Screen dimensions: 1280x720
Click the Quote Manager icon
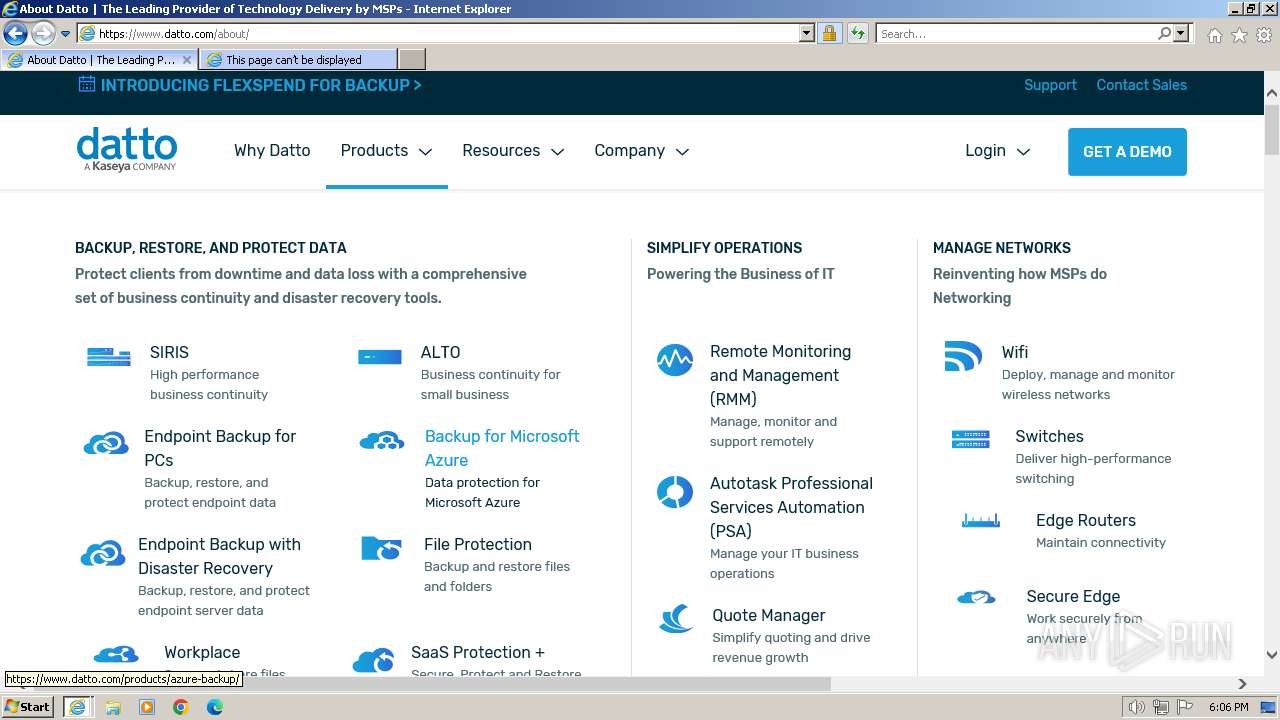(677, 619)
